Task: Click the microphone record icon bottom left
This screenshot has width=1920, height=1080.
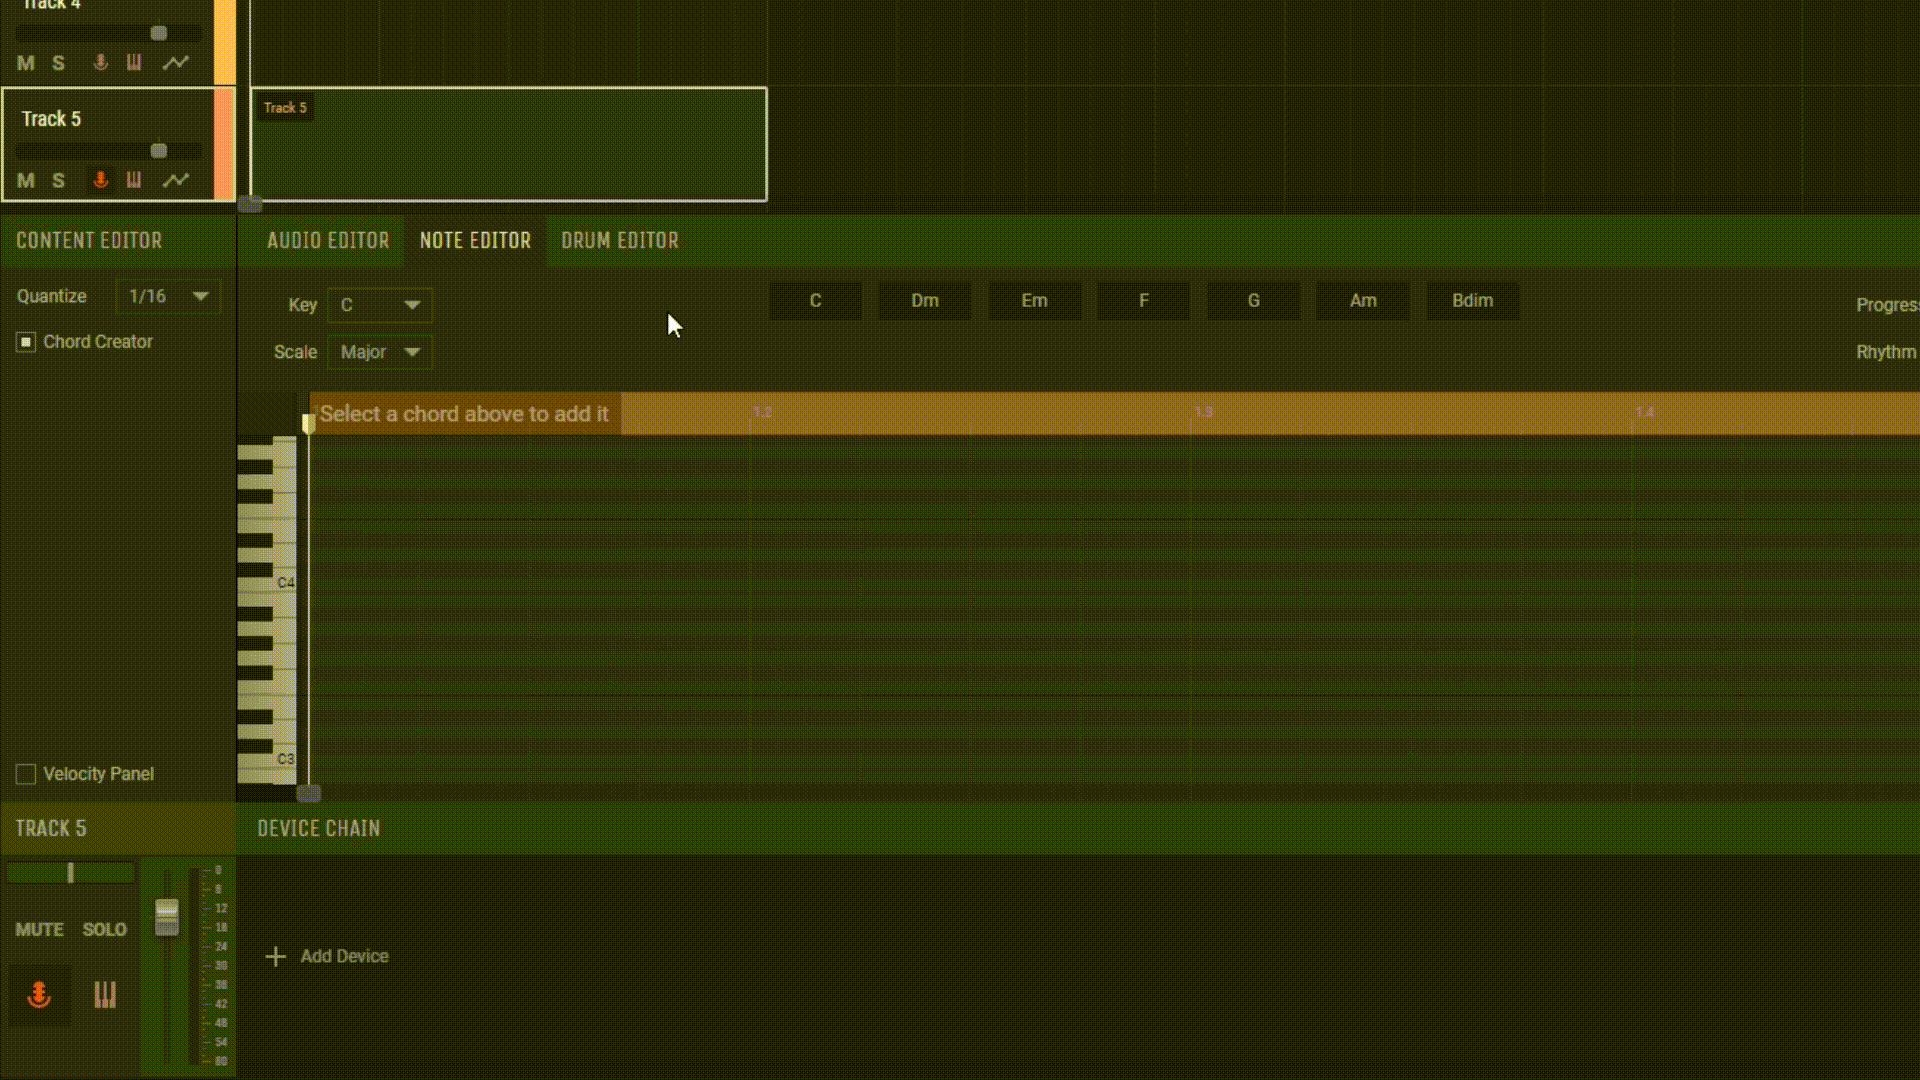Action: (38, 994)
